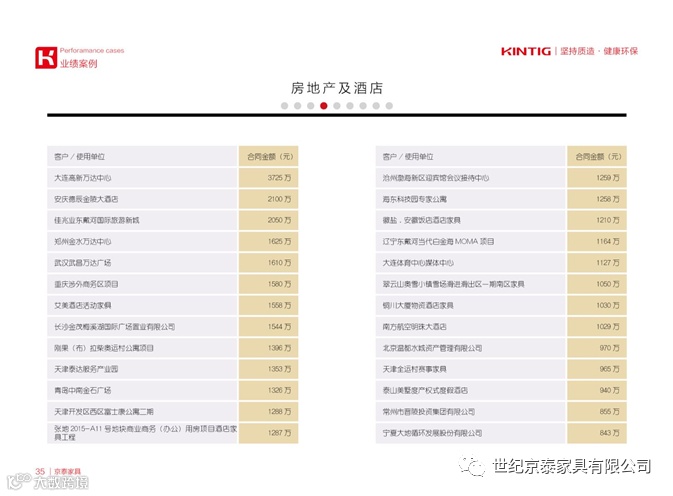Click the 长沙金茂梅溪湖国际广场 row
Viewport: 673px width, 496px height.
pos(142,327)
